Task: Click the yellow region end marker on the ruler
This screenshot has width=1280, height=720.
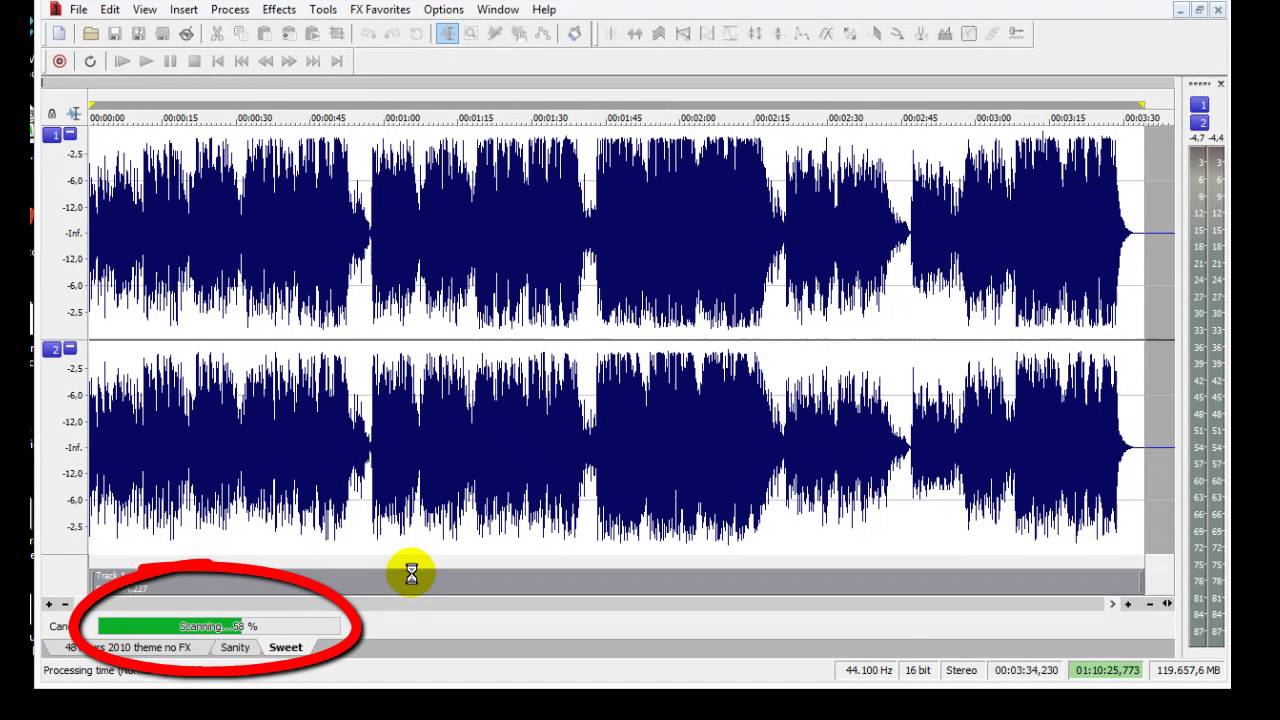Action: [x=1141, y=105]
